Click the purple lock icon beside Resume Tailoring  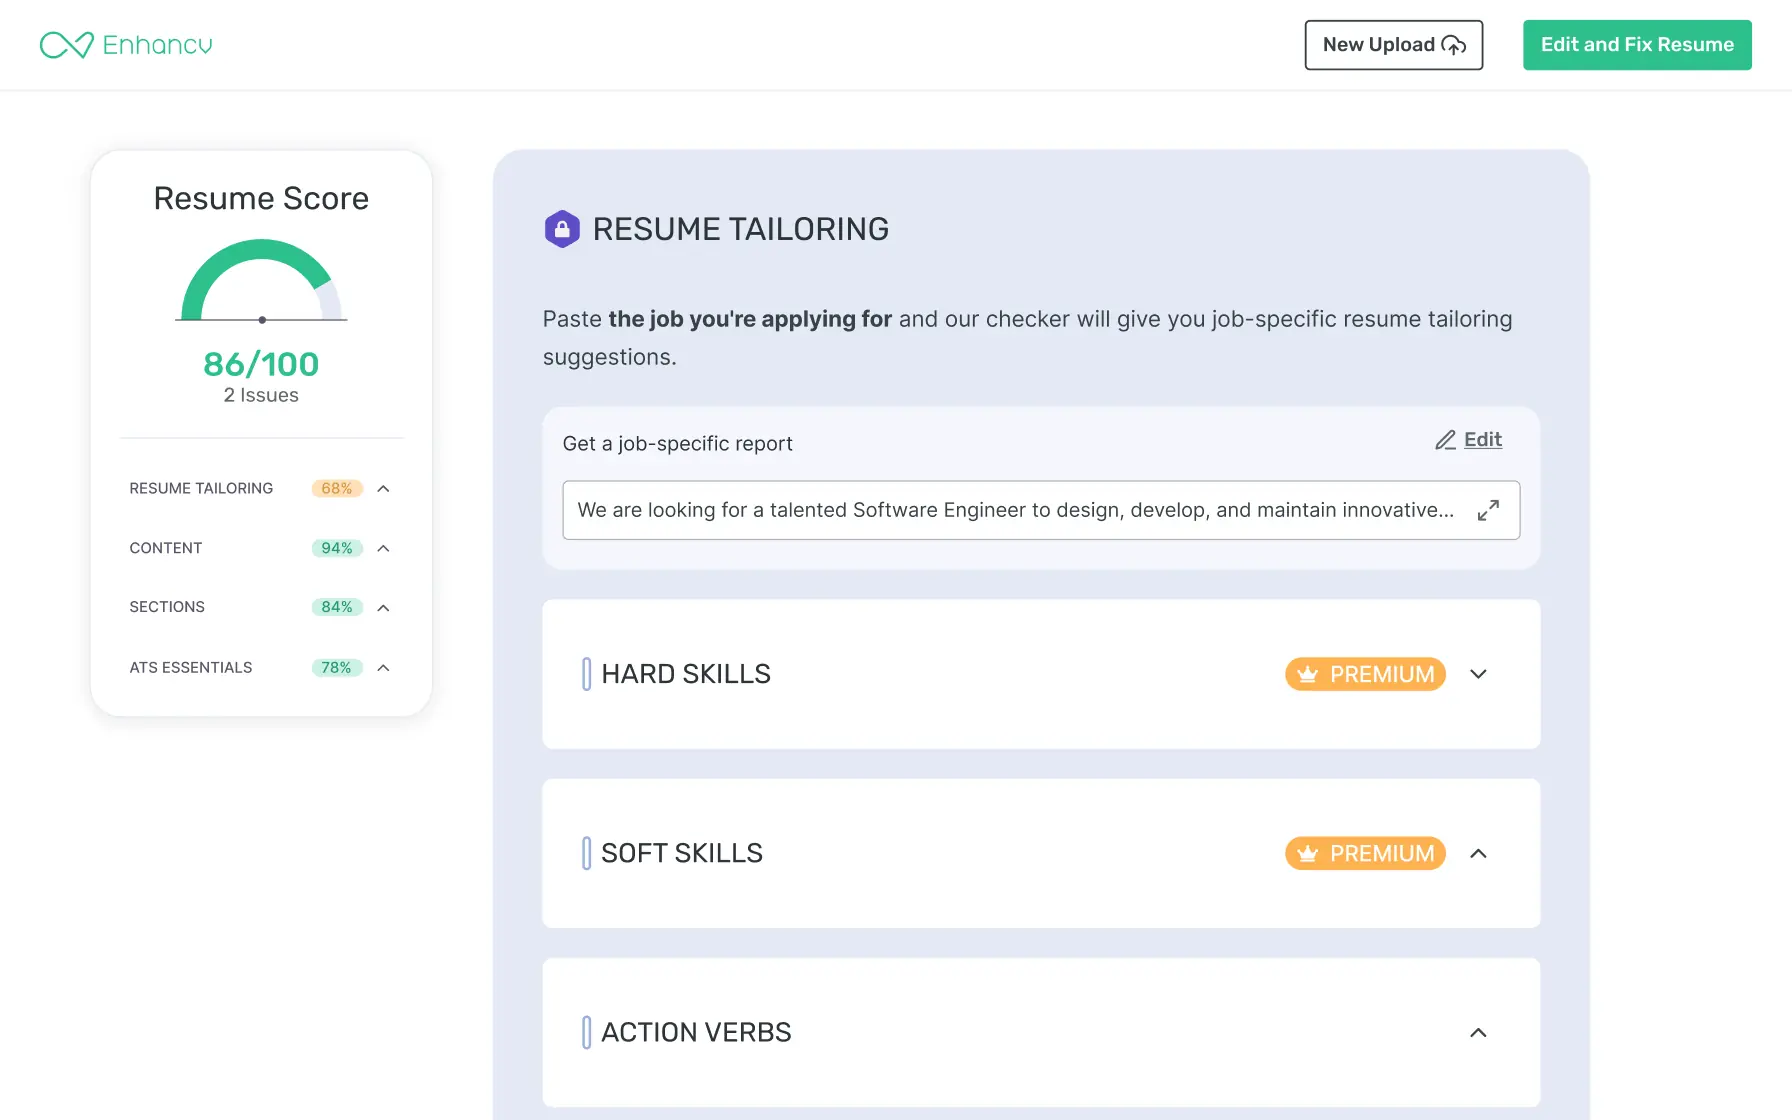click(x=562, y=229)
